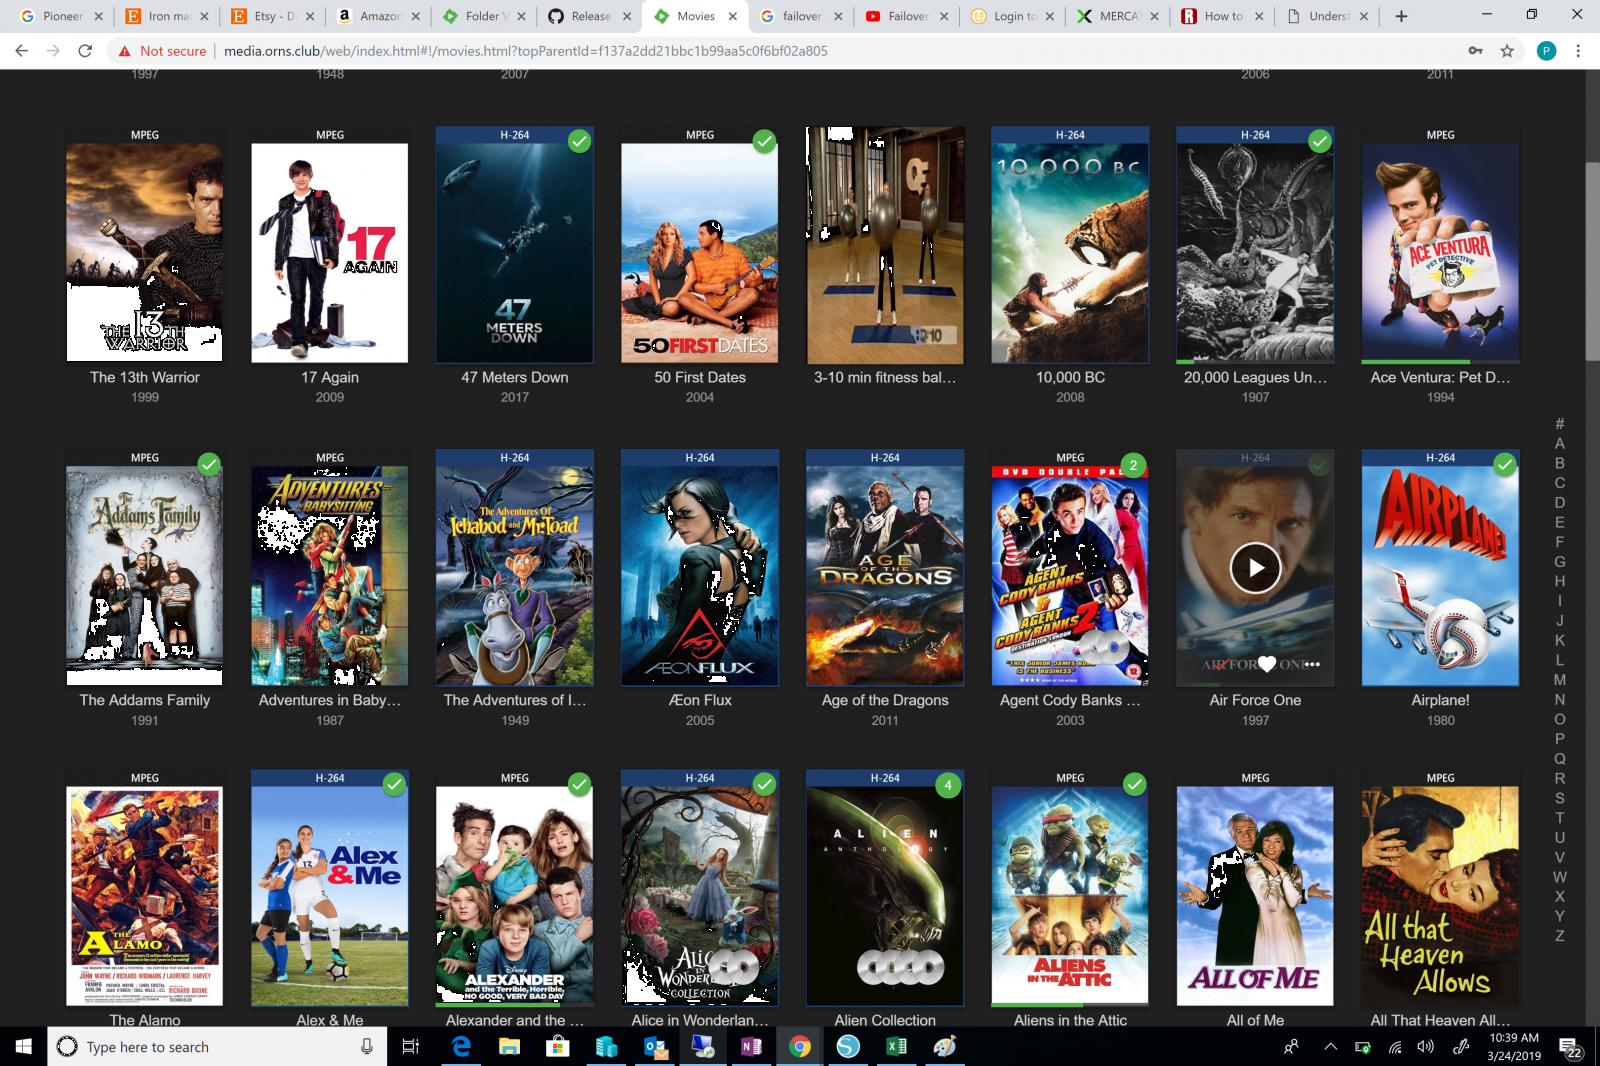Close the How to tab
The width and height of the screenshot is (1600, 1066).
tap(1259, 16)
